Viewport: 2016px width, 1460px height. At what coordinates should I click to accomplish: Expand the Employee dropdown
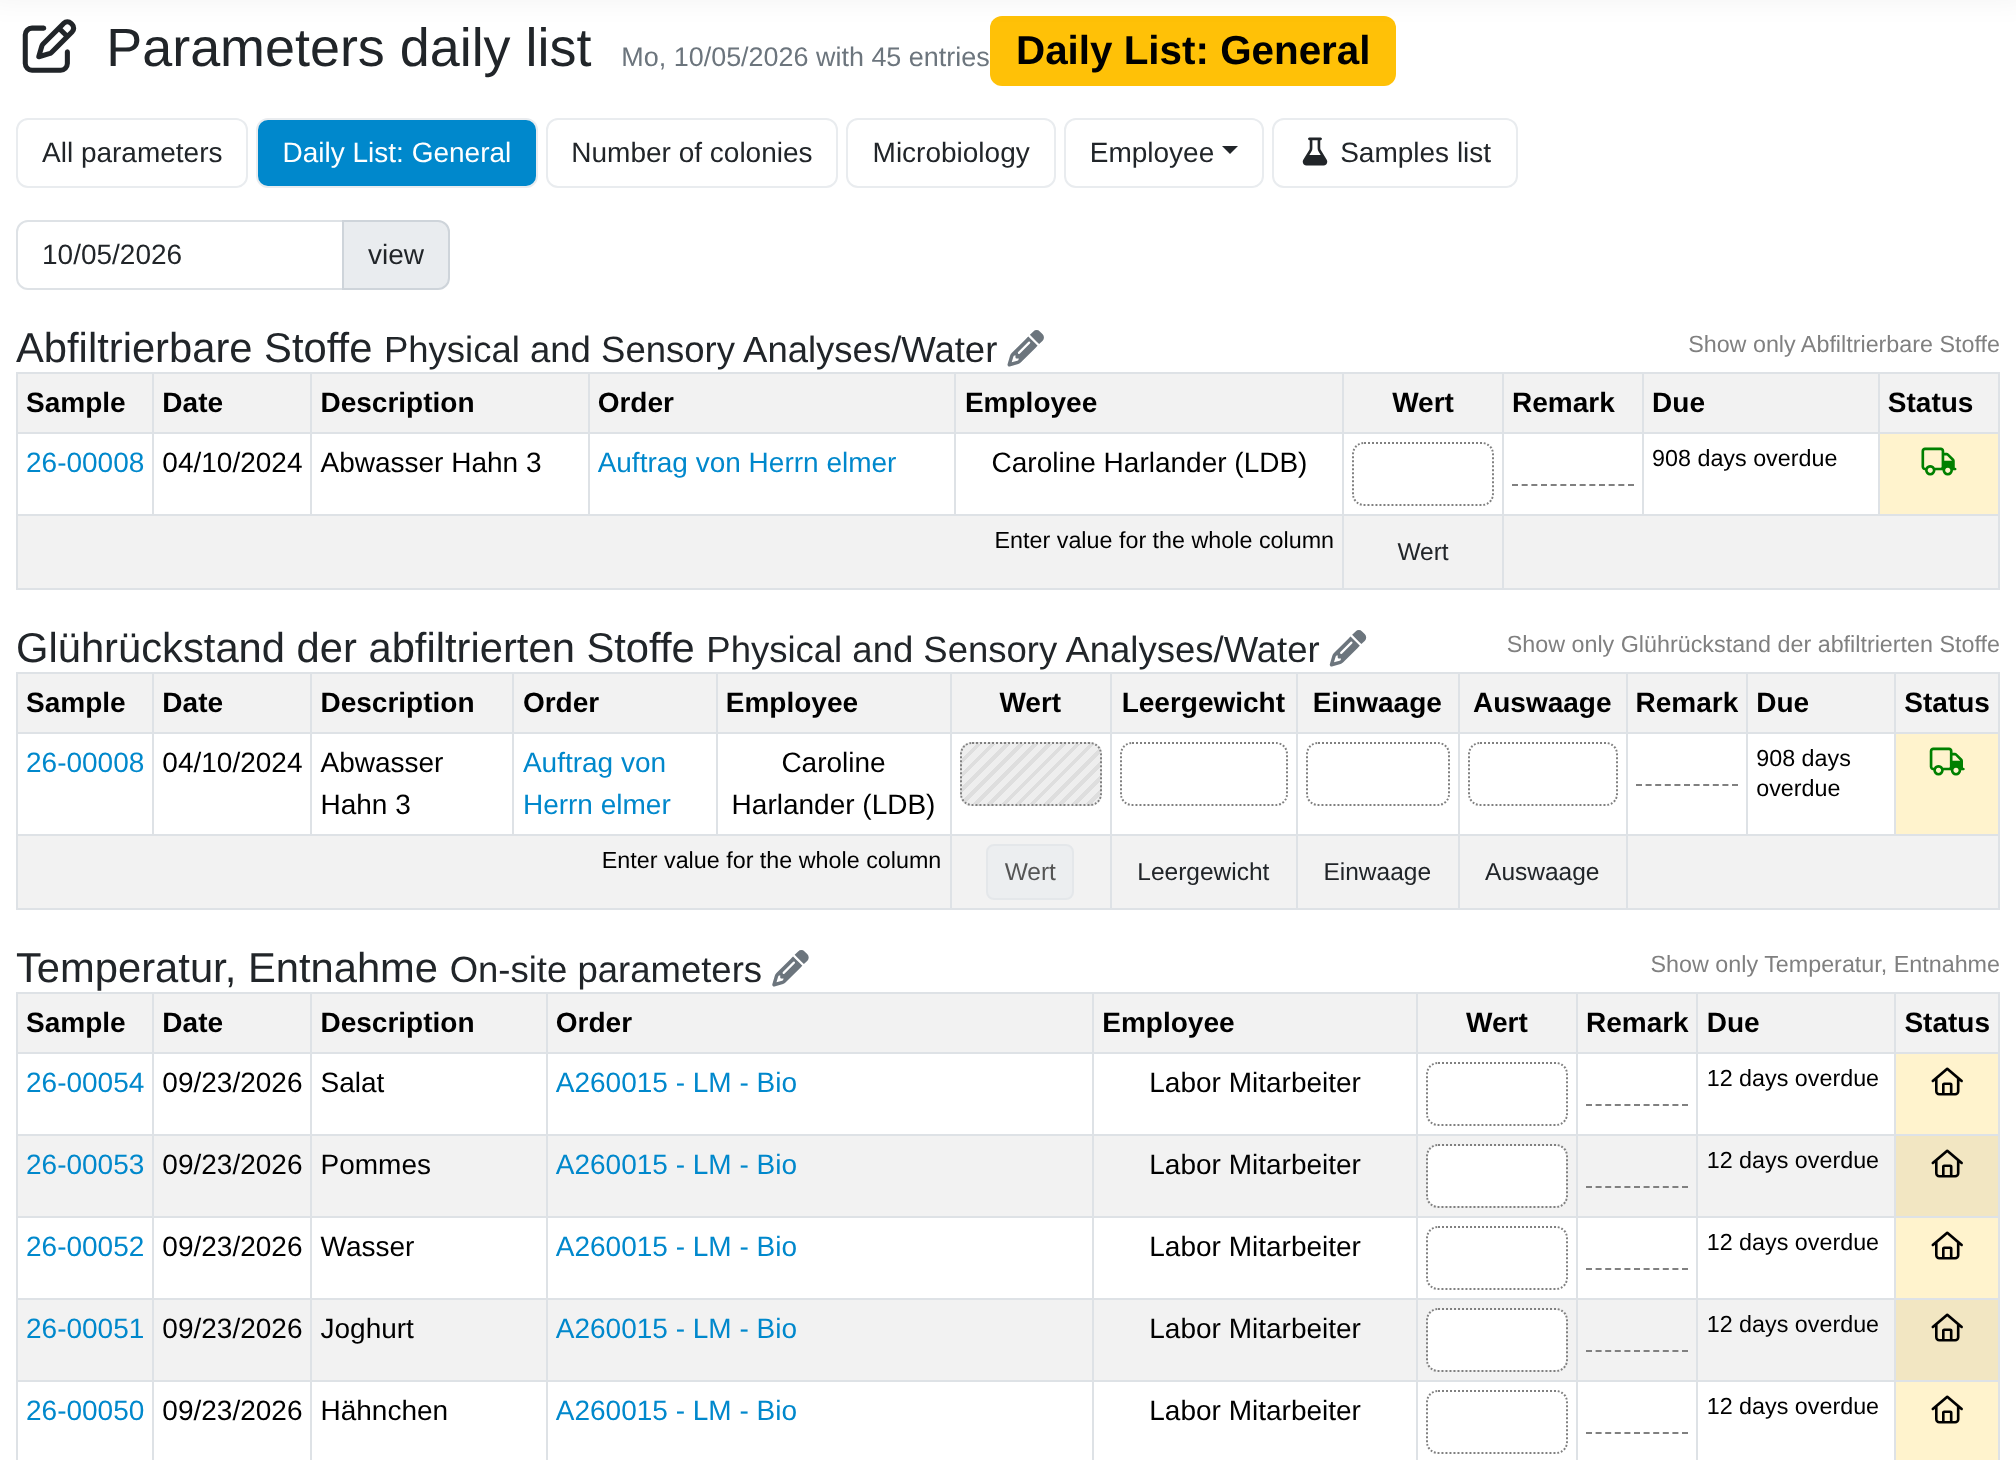pyautogui.click(x=1163, y=153)
